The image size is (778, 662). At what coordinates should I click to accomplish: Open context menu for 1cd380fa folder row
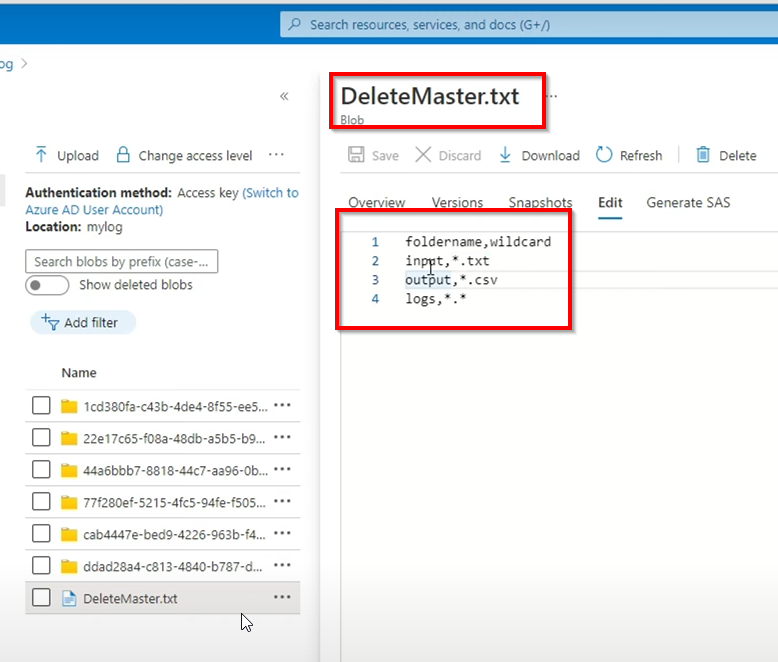(x=282, y=405)
